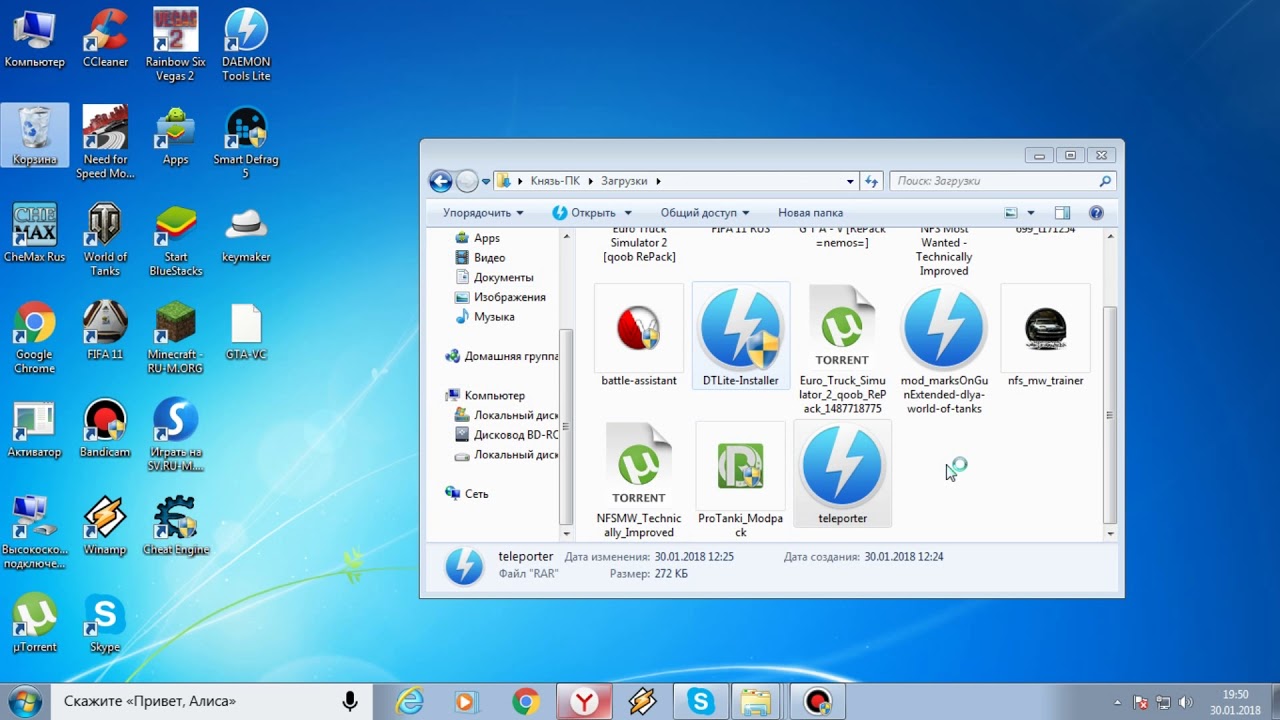Open the Windows Start button
1280x720 pixels.
point(24,701)
